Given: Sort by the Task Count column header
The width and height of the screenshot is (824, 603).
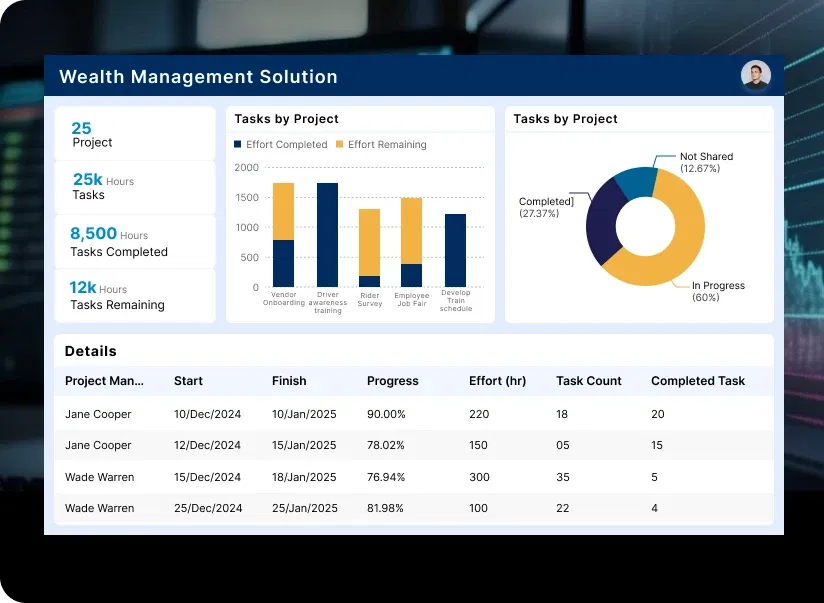Looking at the screenshot, I should [588, 381].
